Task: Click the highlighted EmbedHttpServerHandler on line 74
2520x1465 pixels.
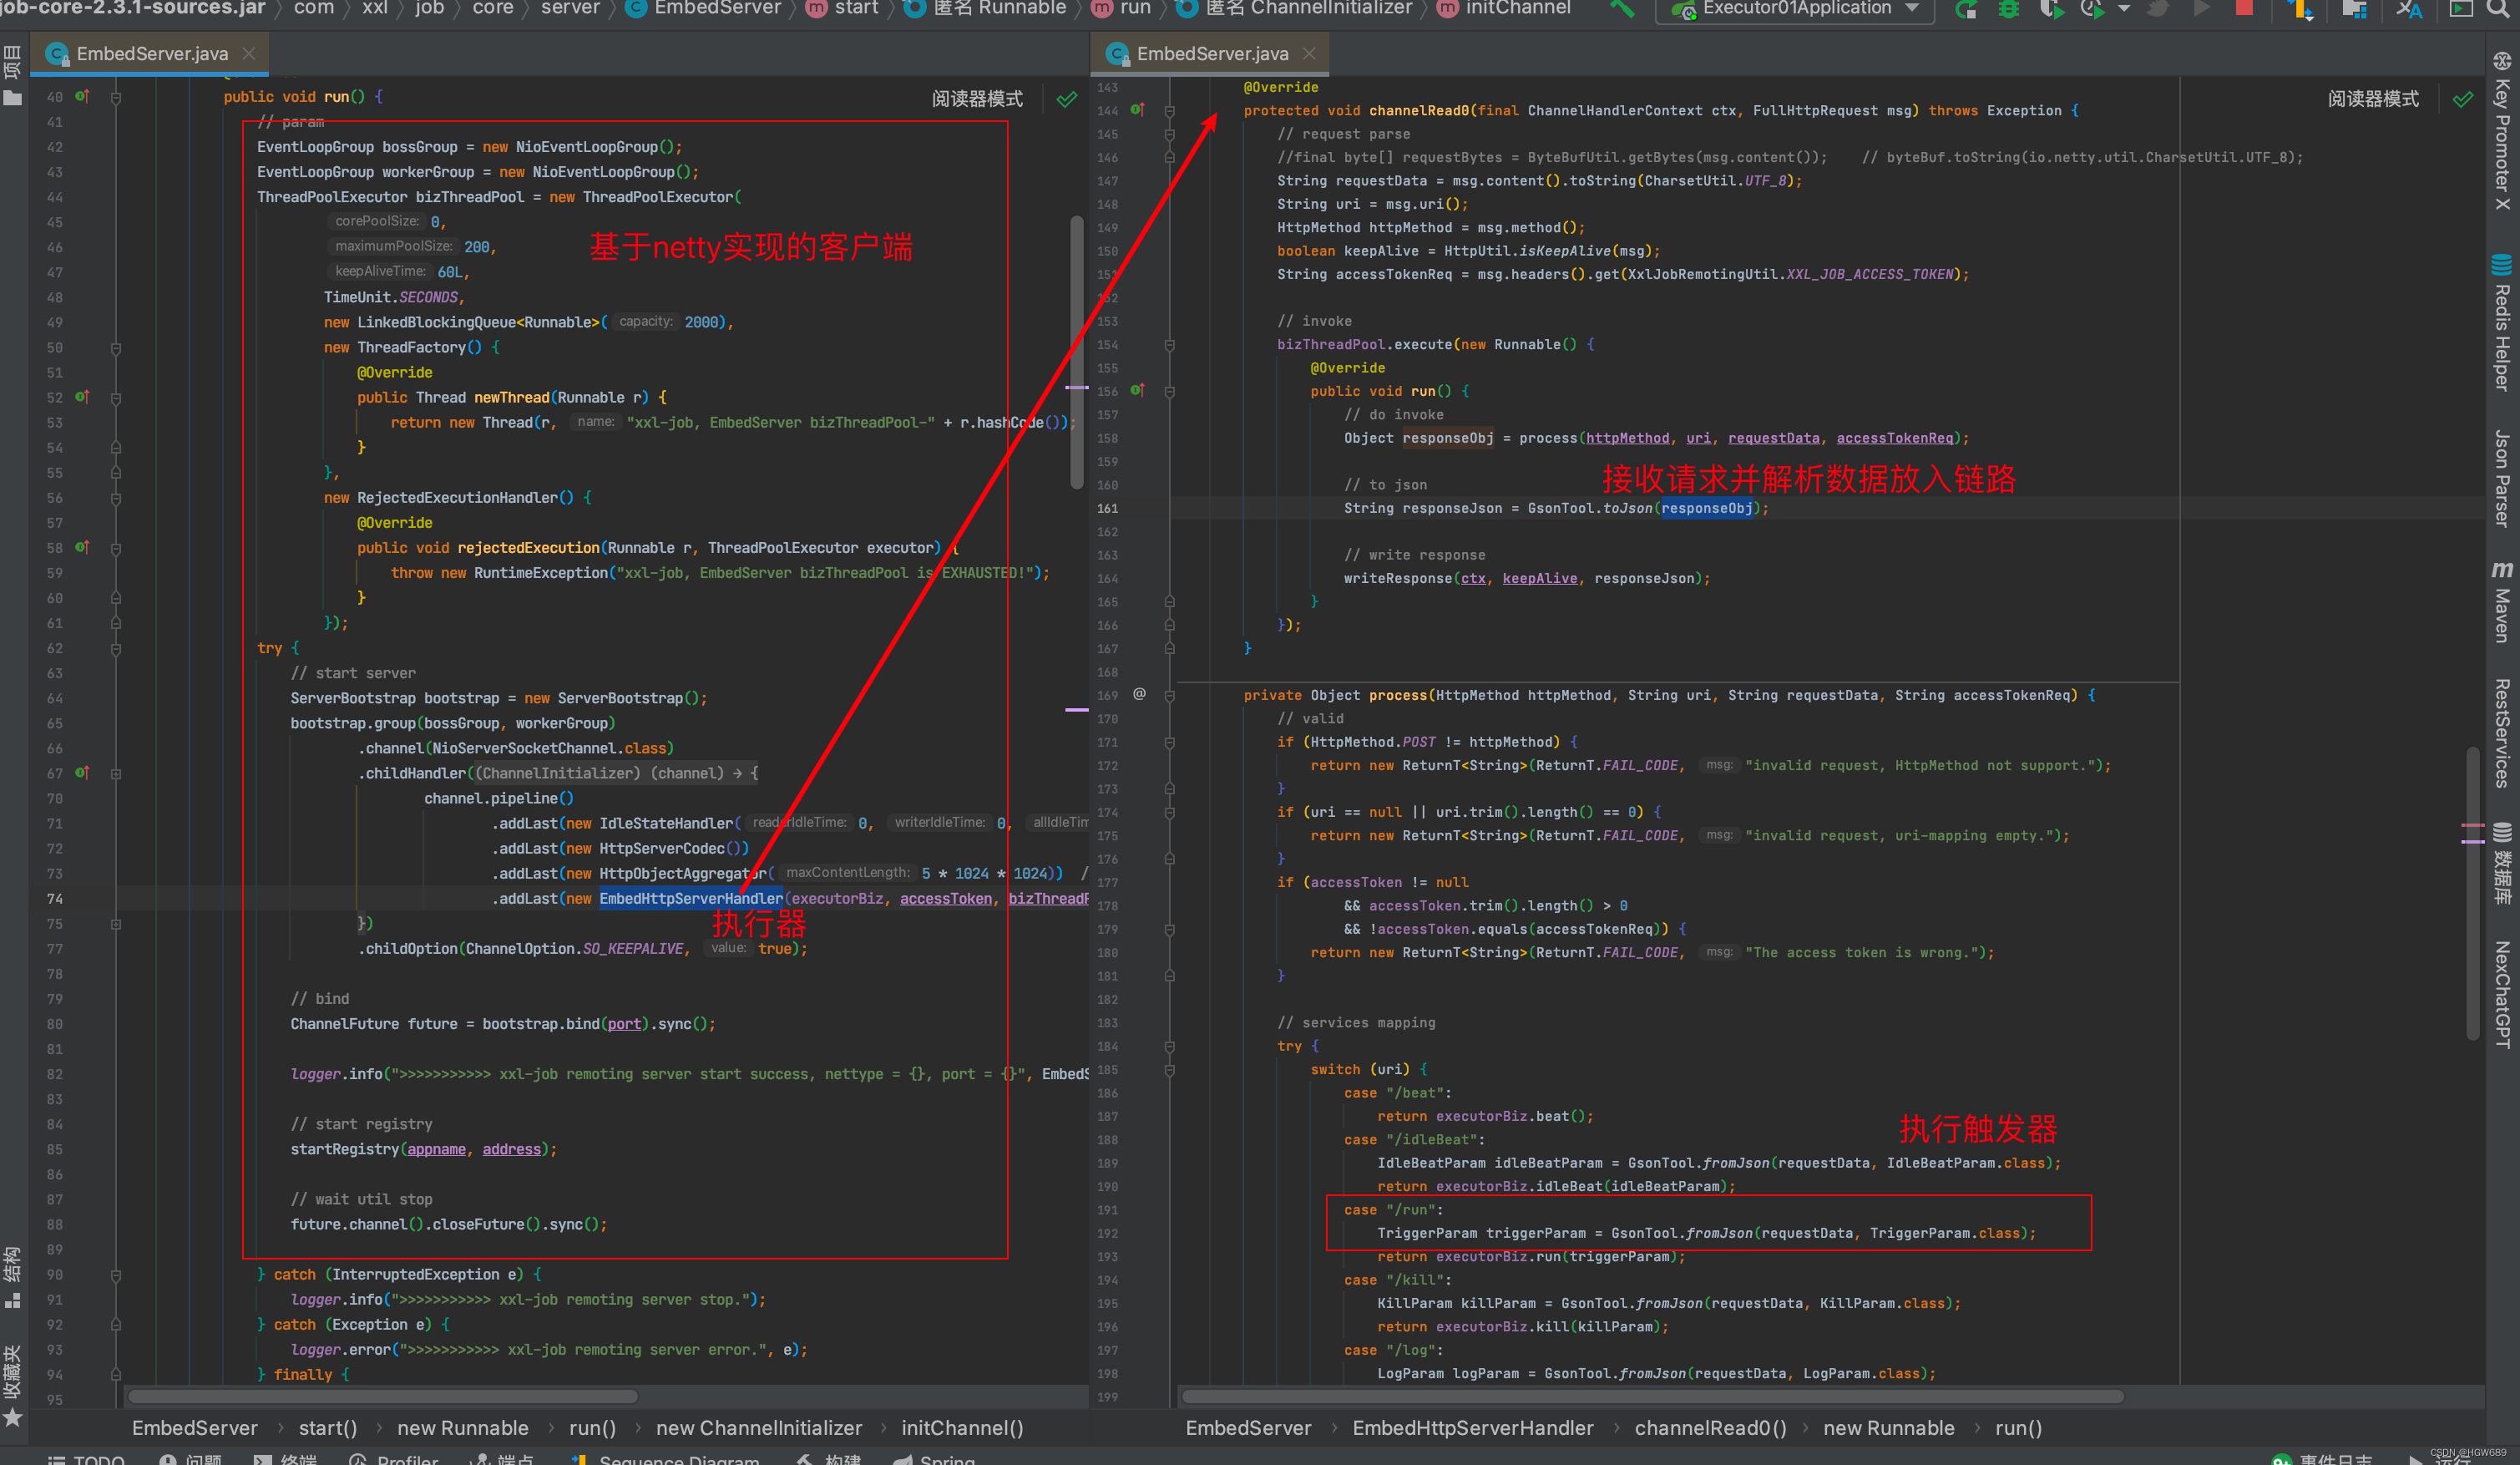Action: [690, 898]
